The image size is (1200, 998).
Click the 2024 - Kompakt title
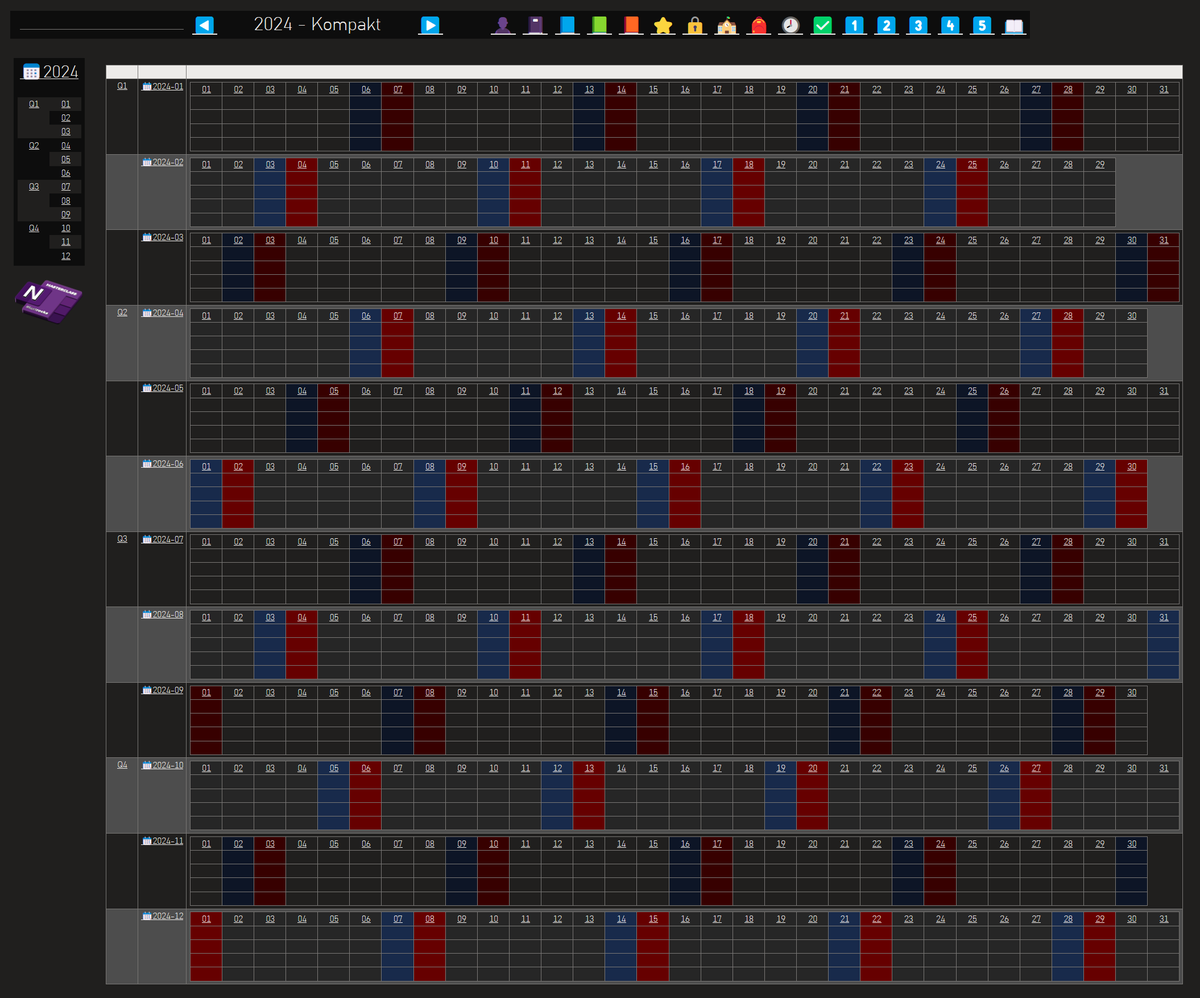coord(317,25)
